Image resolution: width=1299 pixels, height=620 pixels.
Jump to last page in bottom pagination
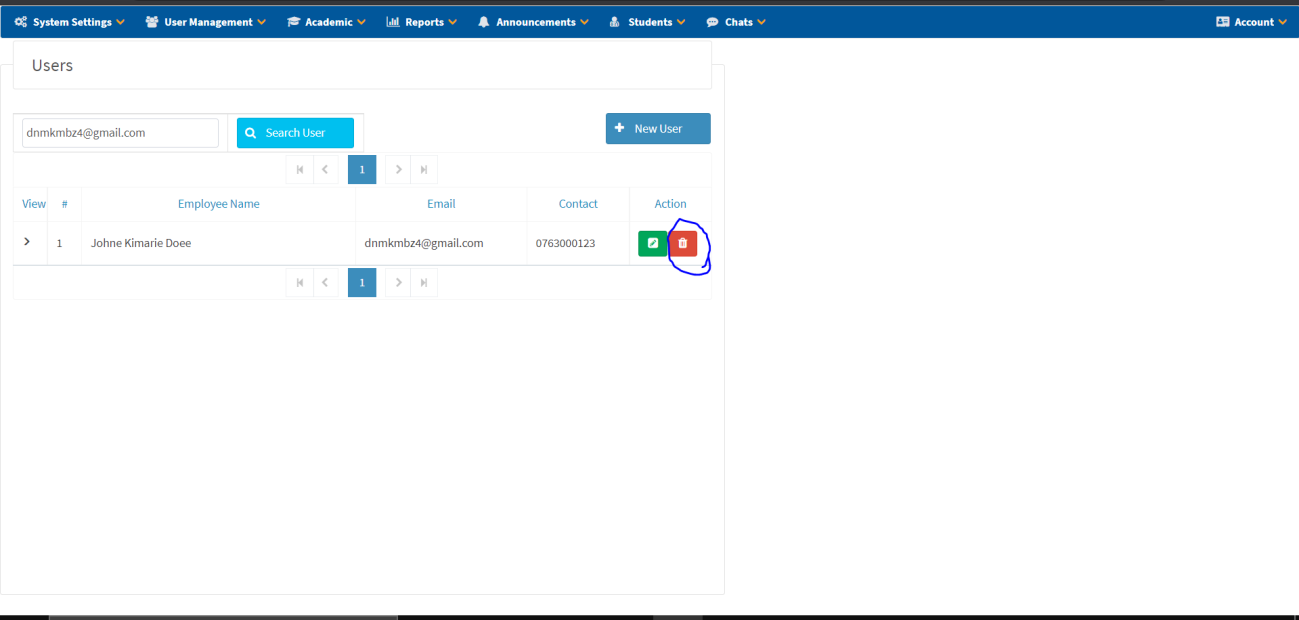point(424,283)
